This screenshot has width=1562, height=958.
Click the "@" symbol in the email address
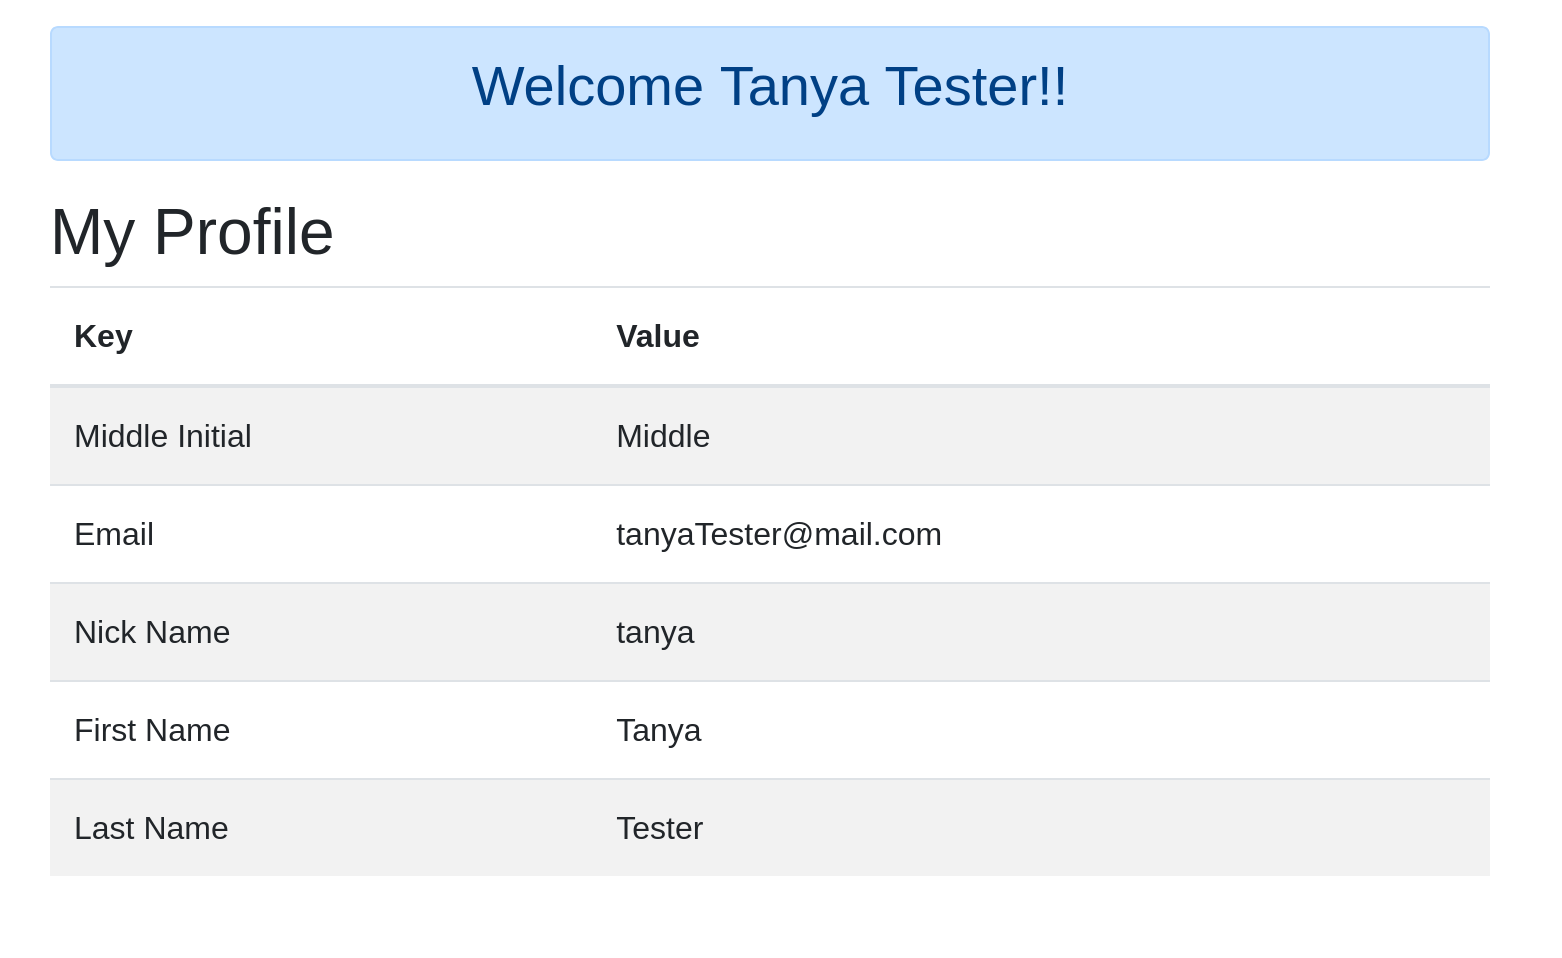point(797,535)
